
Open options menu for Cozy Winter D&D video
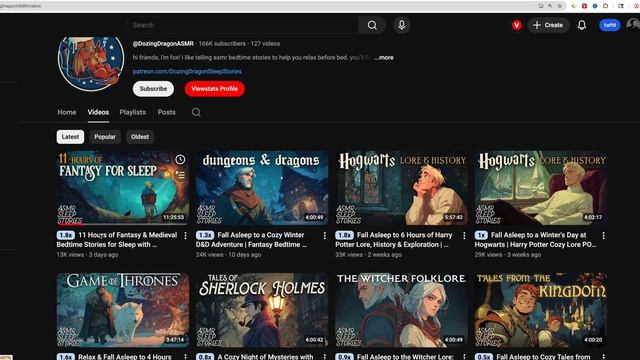click(x=324, y=236)
